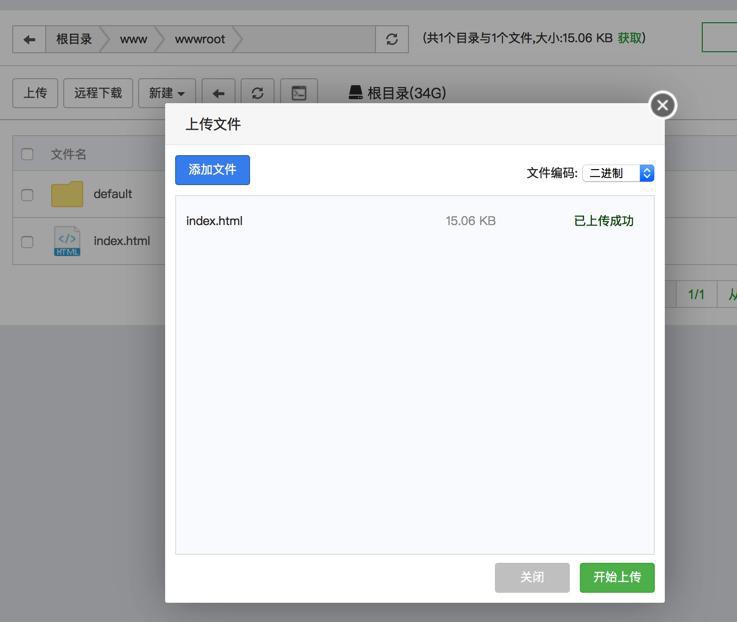This screenshot has height=622, width=737.
Task: Go to wwwroot in the breadcrumb path
Action: click(200, 39)
